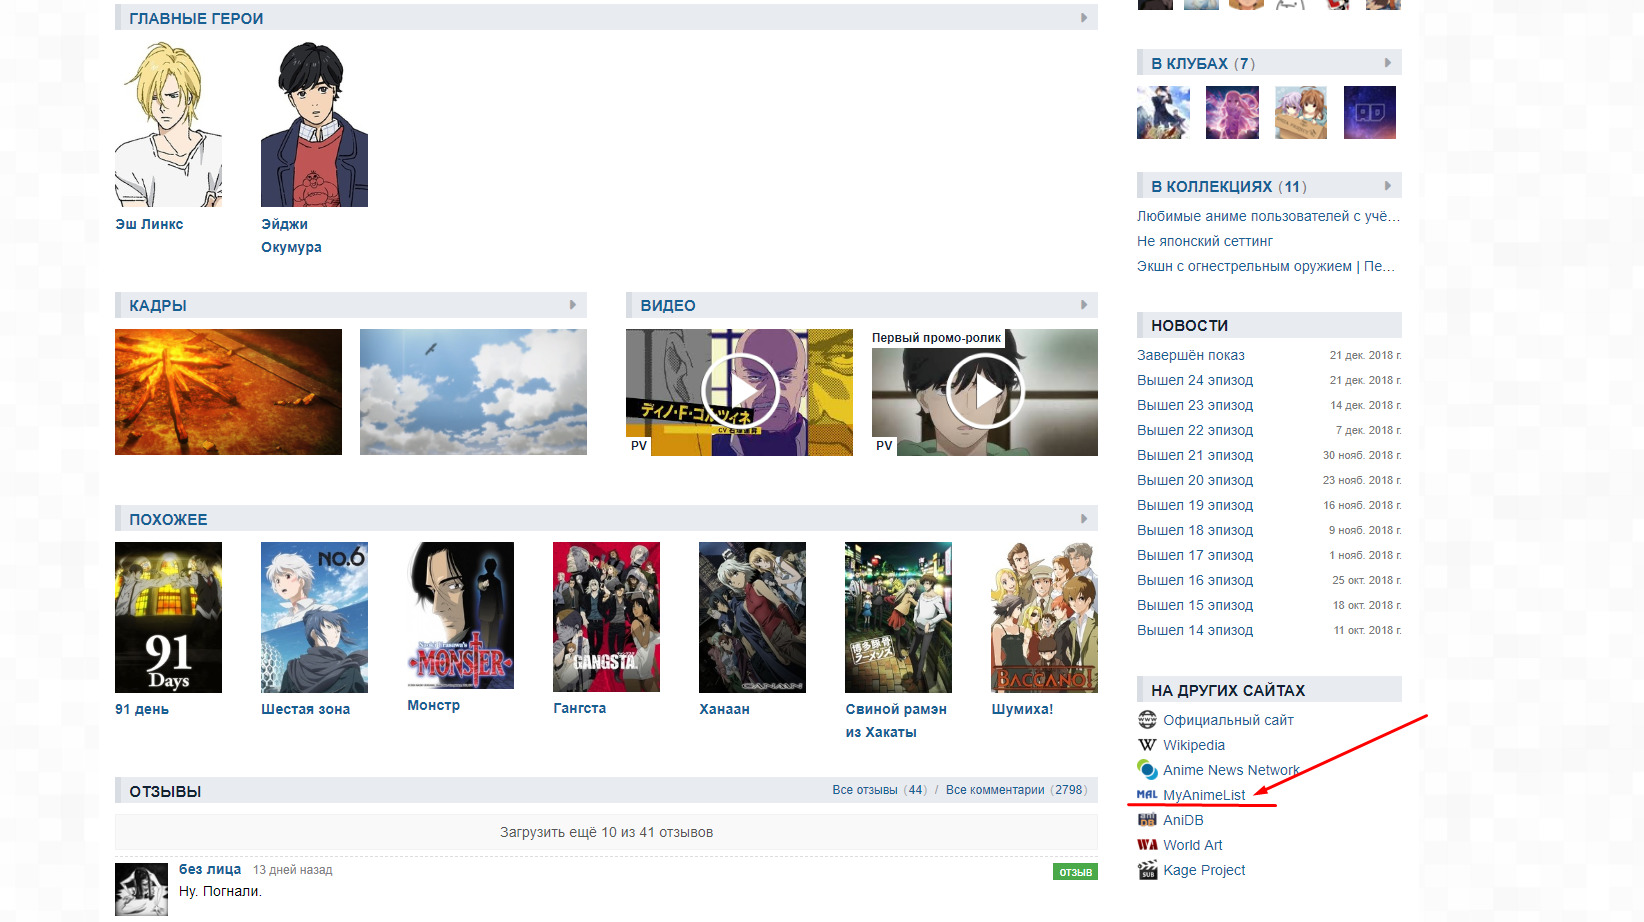
Task: Click the Kage Project clapperboard icon
Action: 1147,870
